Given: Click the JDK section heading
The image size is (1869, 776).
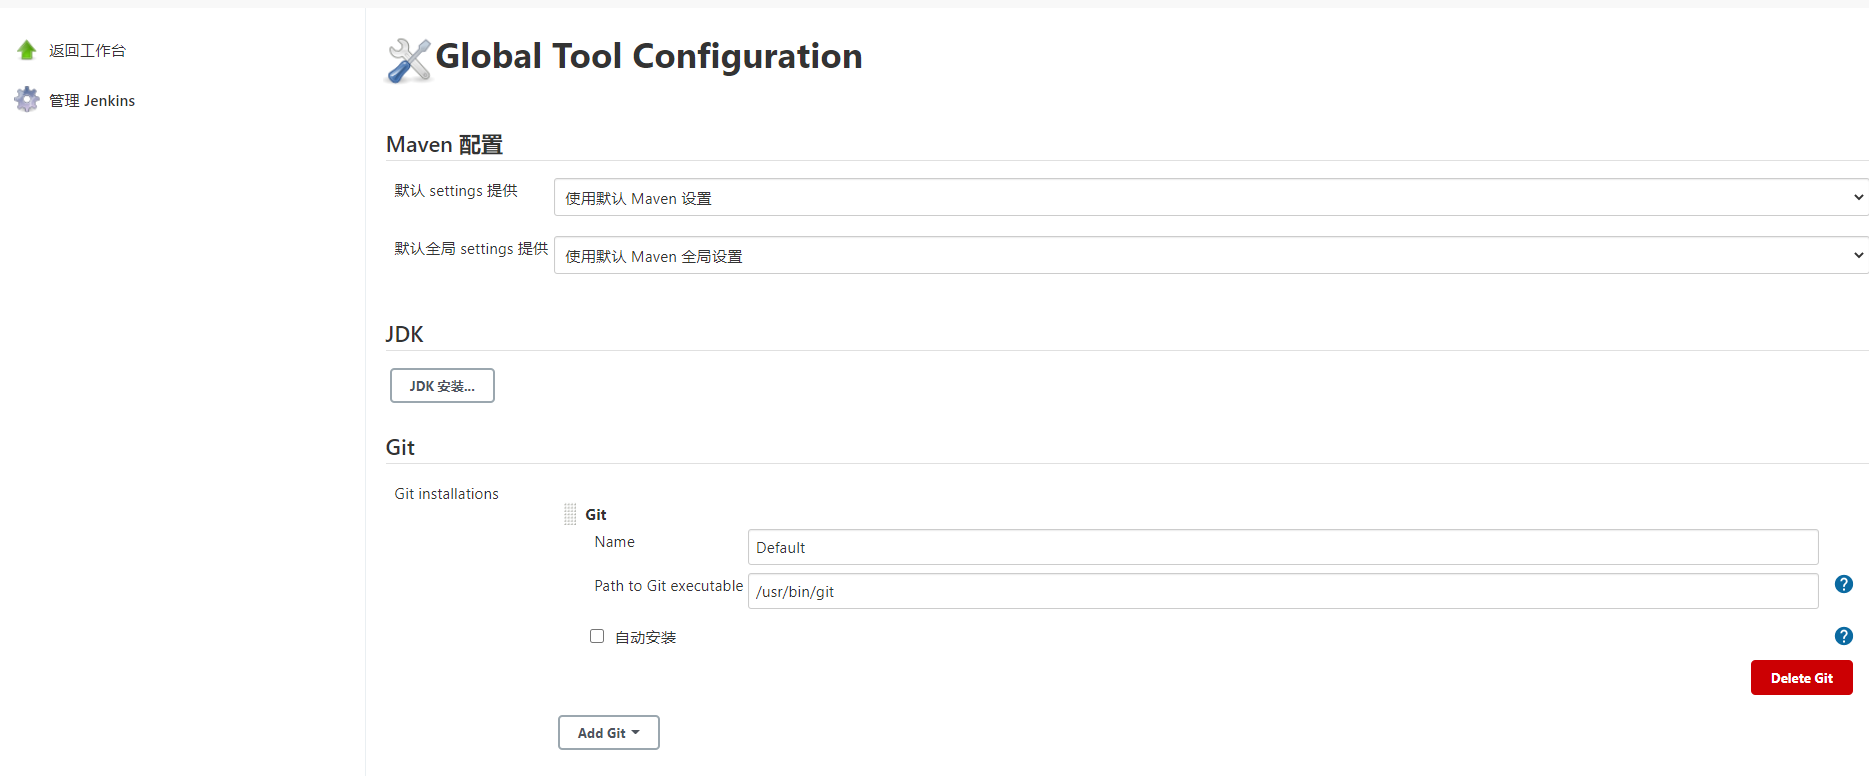Looking at the screenshot, I should pos(404,334).
